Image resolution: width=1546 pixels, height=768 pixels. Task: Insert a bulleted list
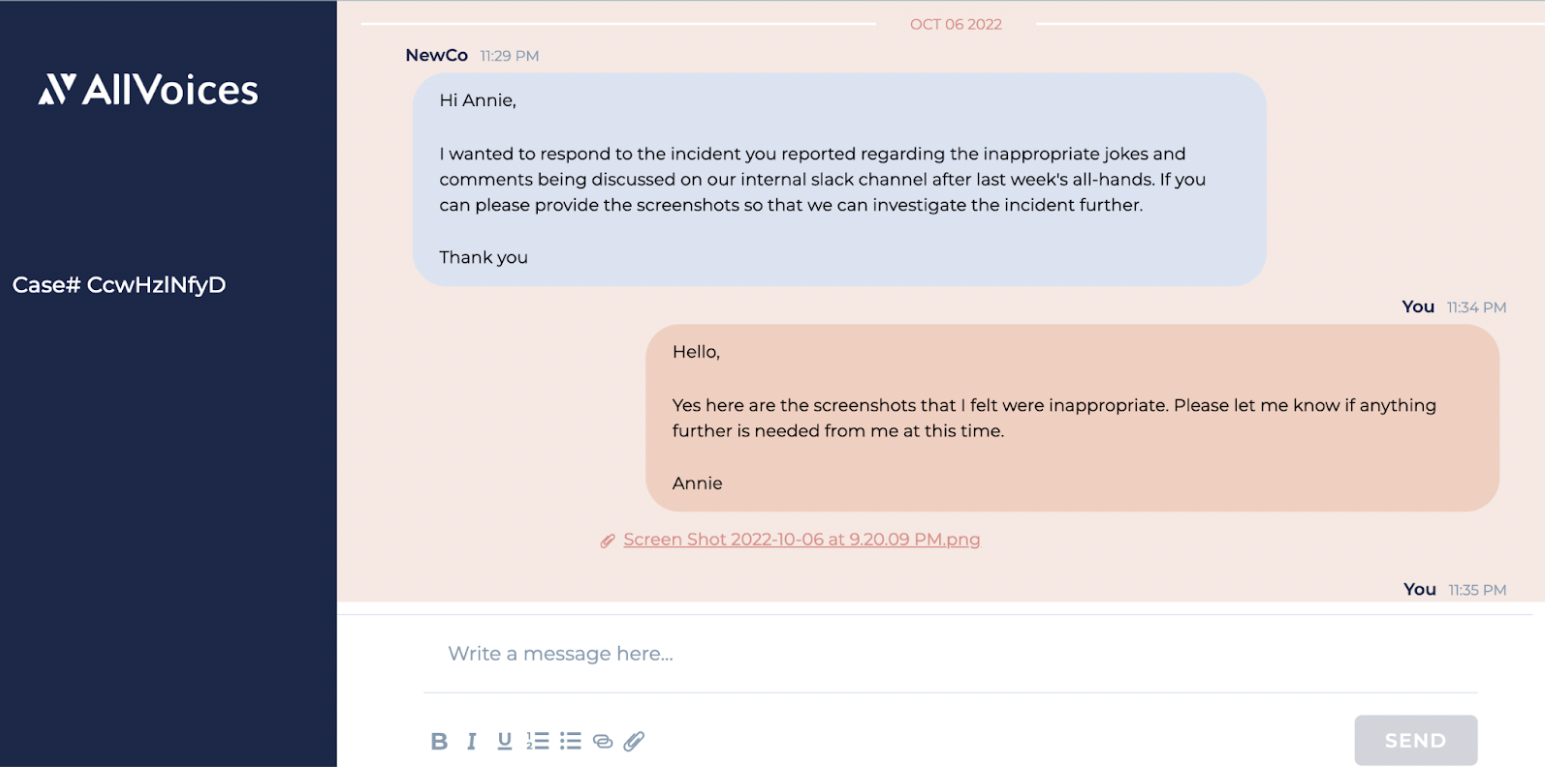click(570, 741)
